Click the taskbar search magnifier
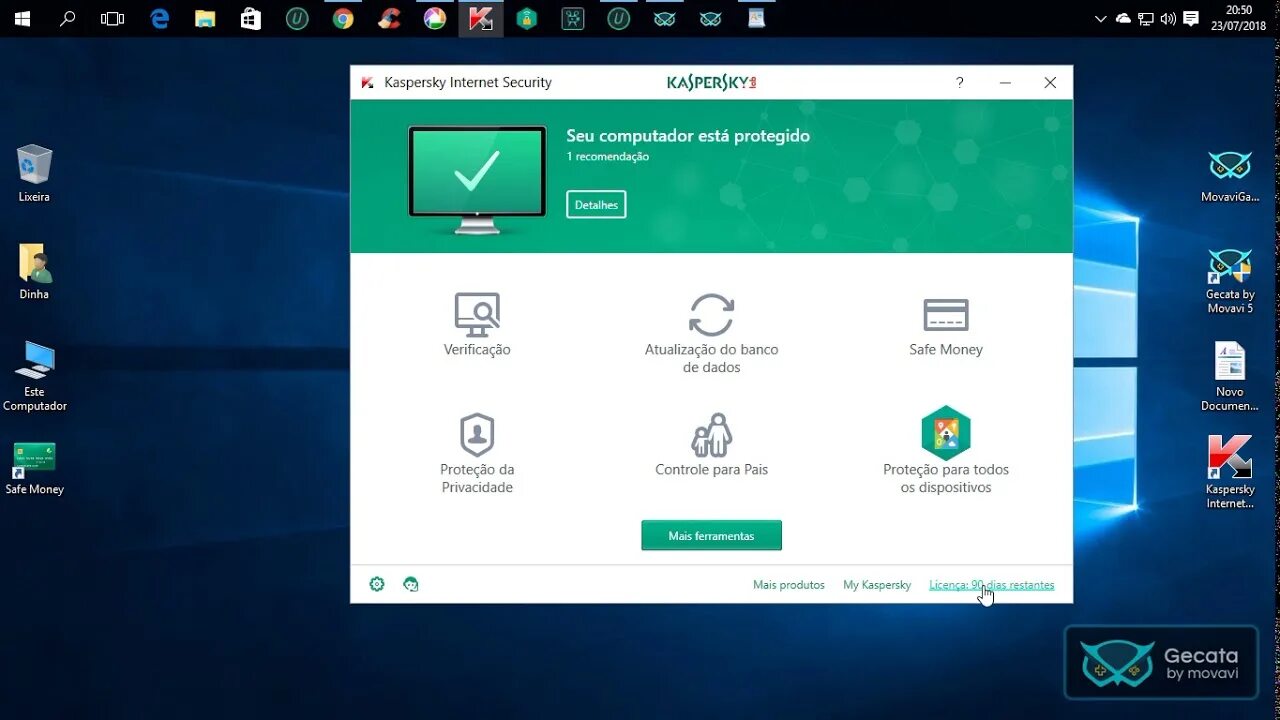This screenshot has height=720, width=1280. click(x=68, y=18)
